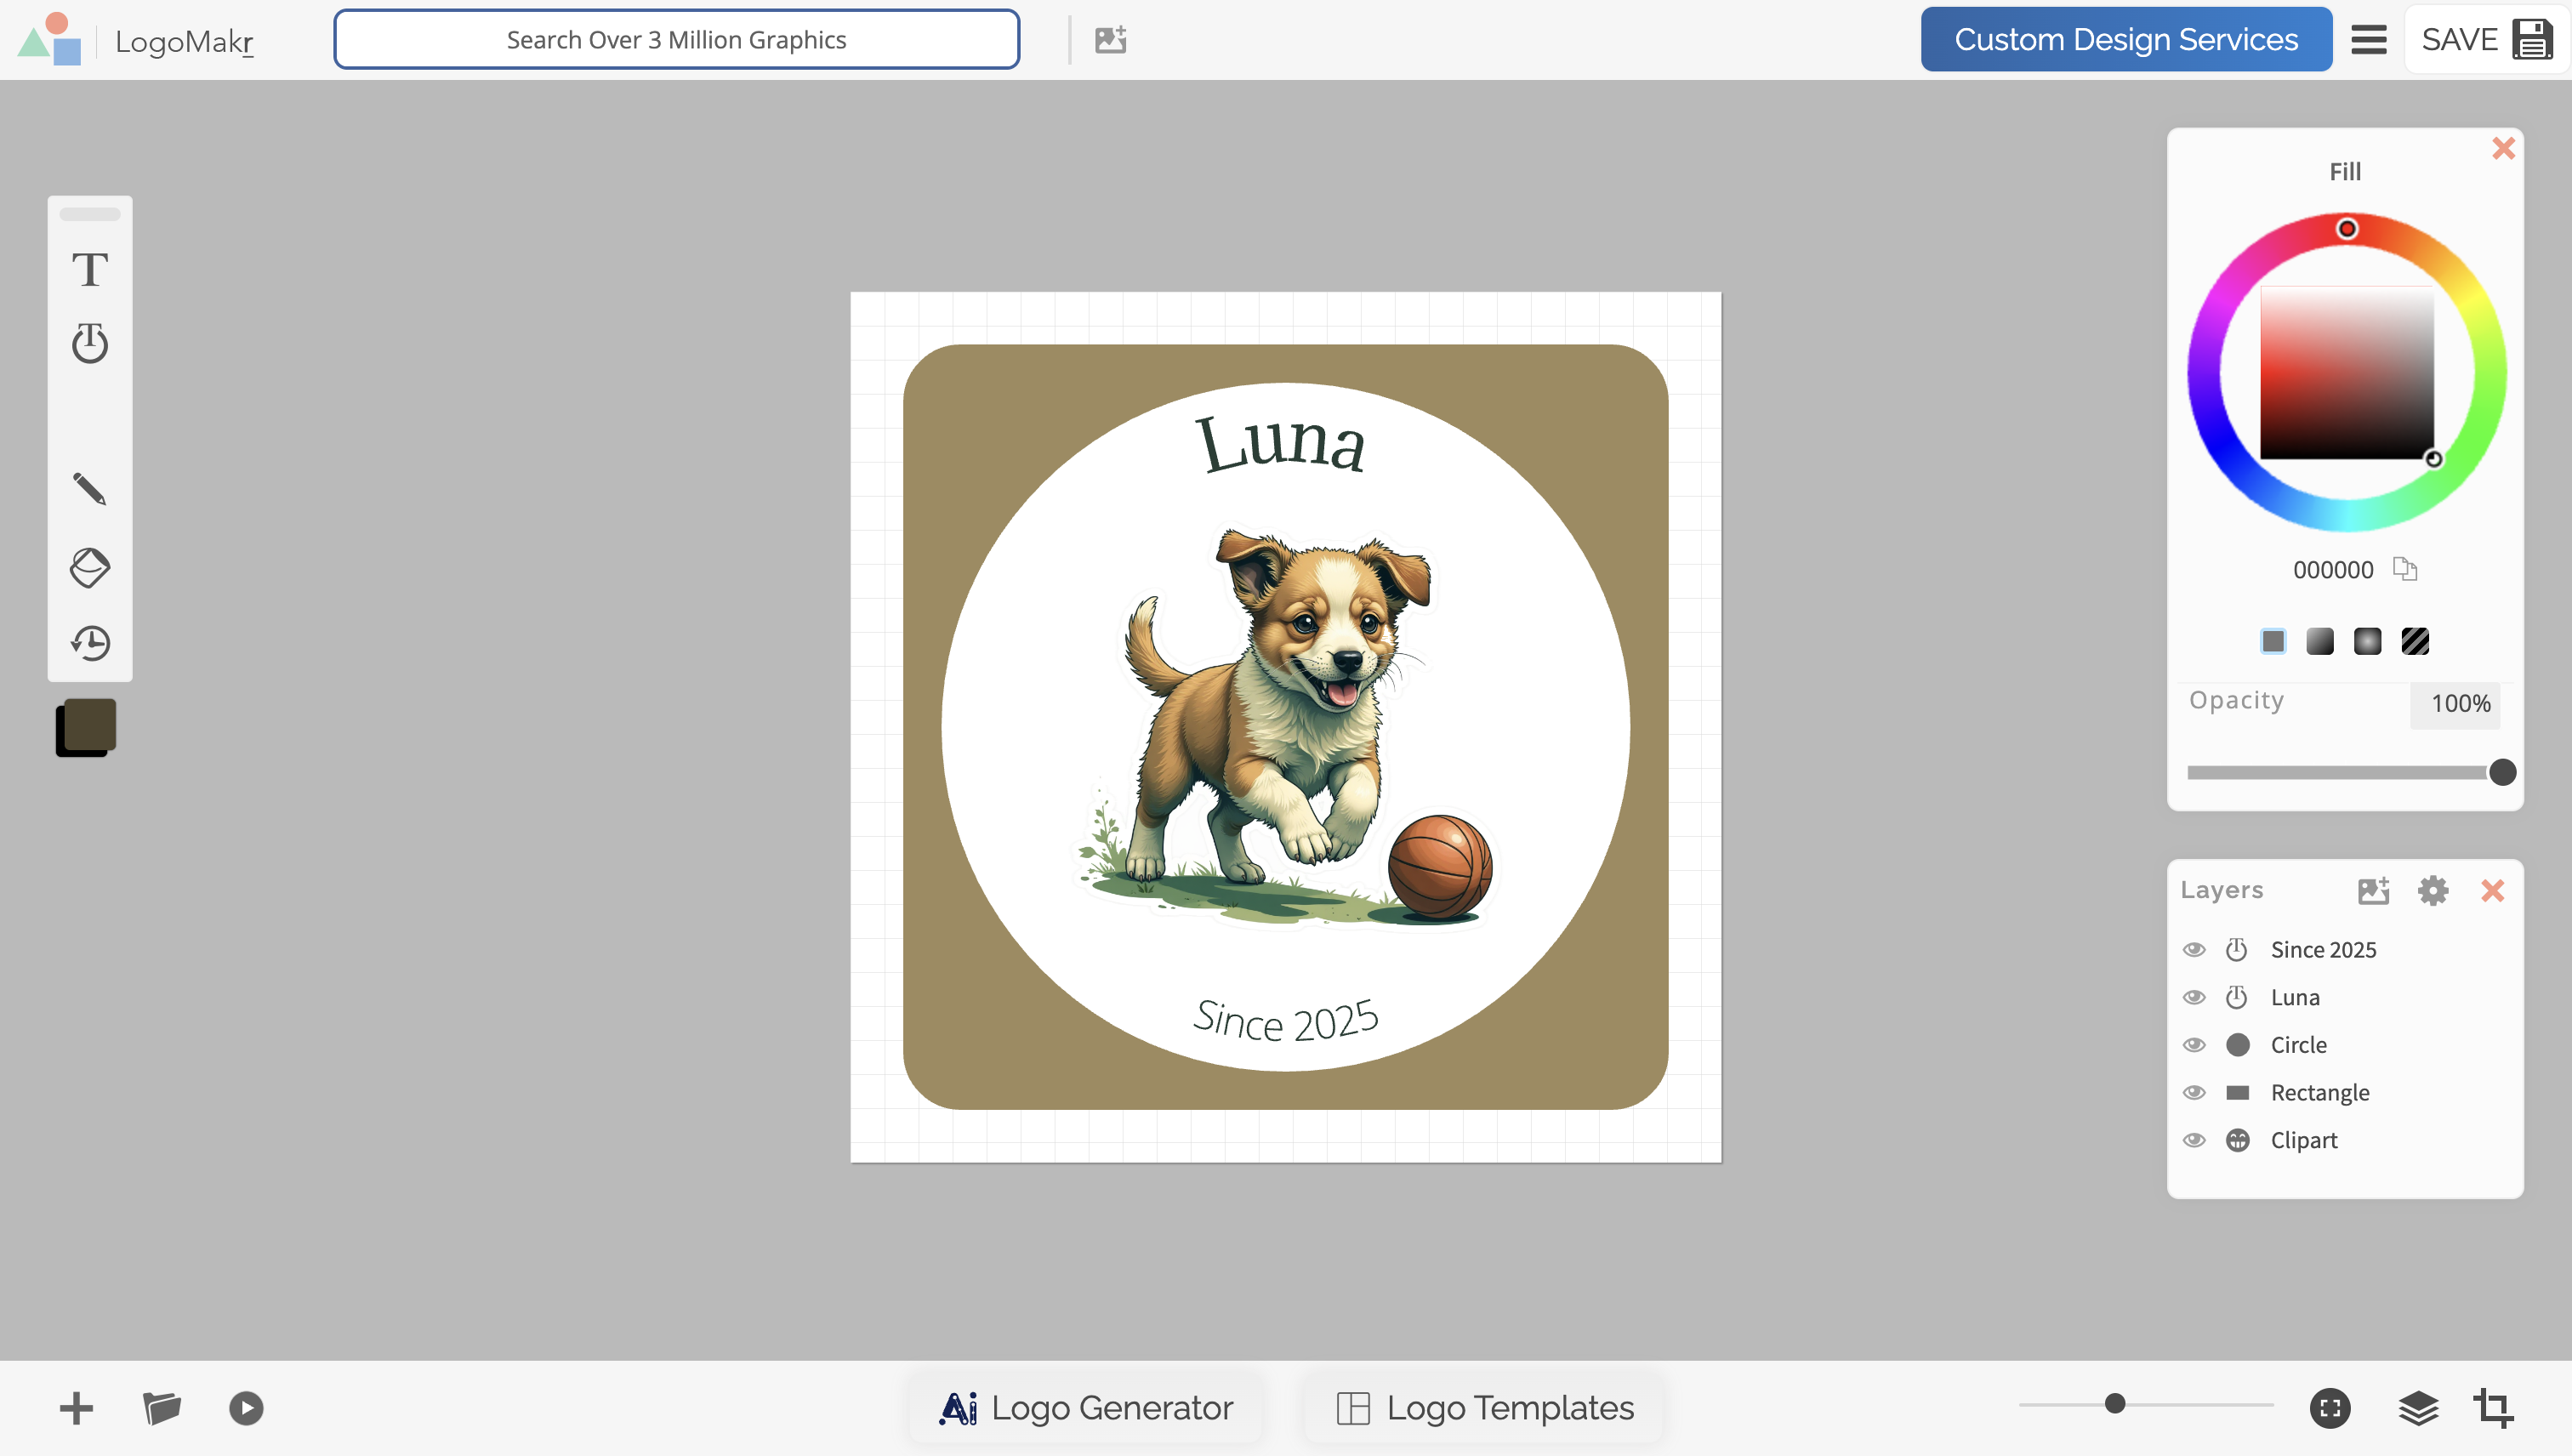Screen dimensions: 2572x1456
Task: Click the play tutorial icon
Action: click(x=246, y=1408)
